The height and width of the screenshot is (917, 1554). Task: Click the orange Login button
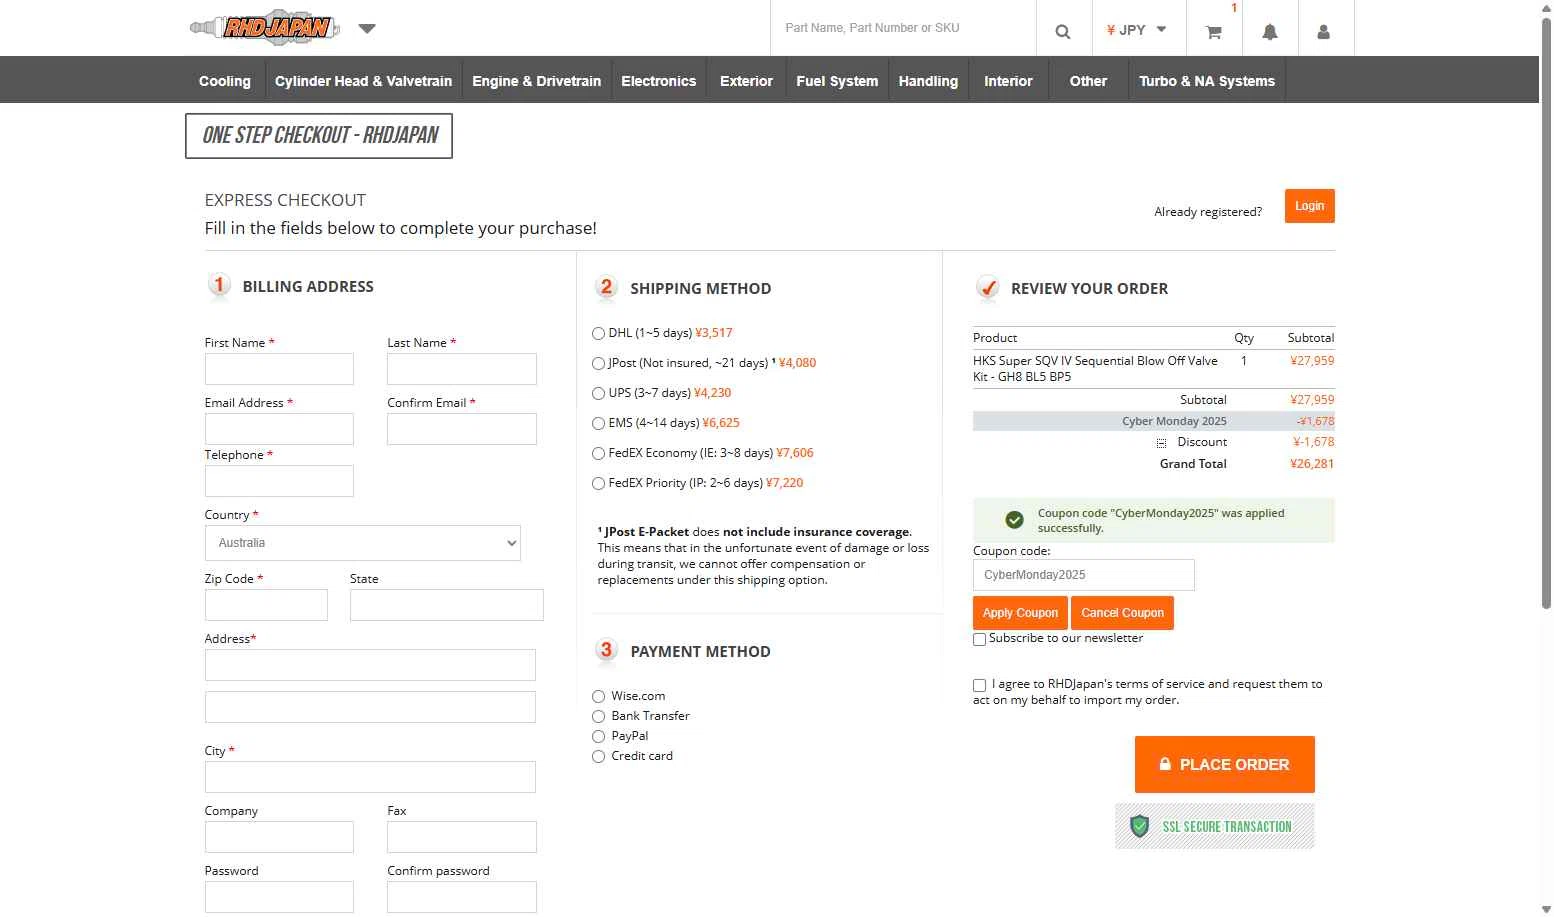(1309, 206)
